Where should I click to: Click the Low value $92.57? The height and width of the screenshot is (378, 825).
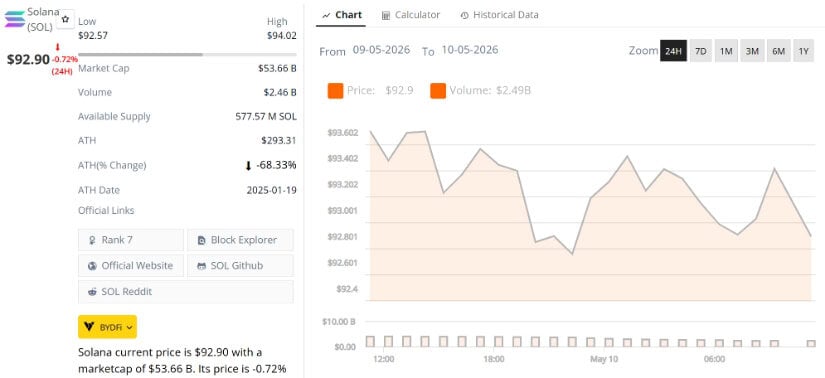tap(93, 36)
